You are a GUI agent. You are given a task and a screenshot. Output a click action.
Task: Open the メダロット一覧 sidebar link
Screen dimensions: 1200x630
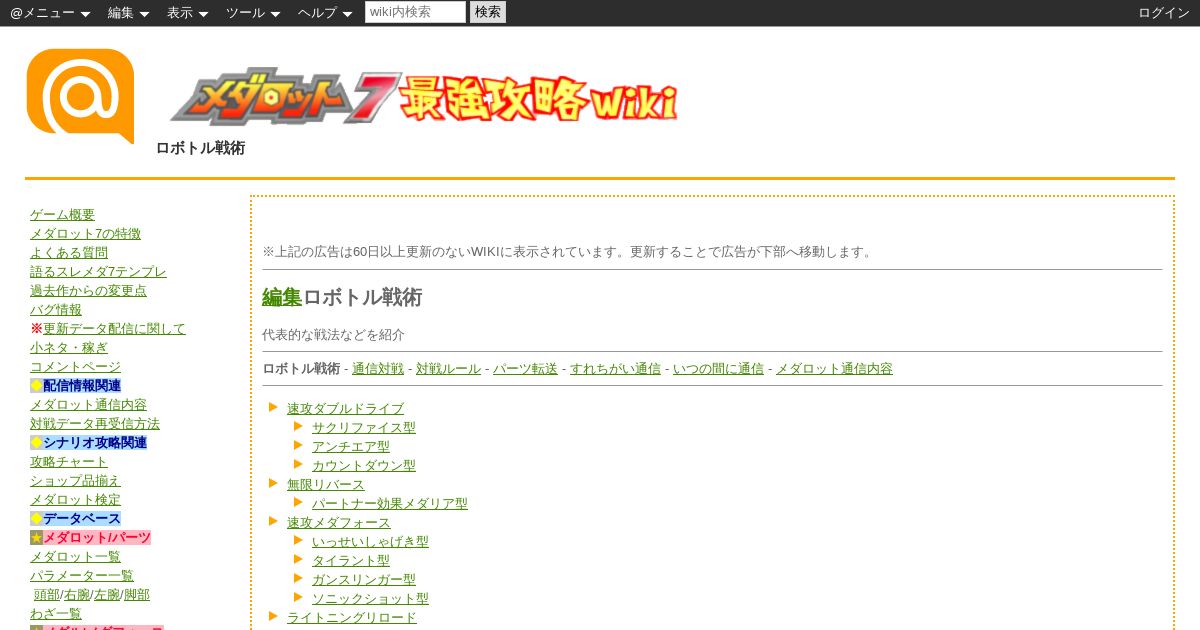(x=75, y=557)
